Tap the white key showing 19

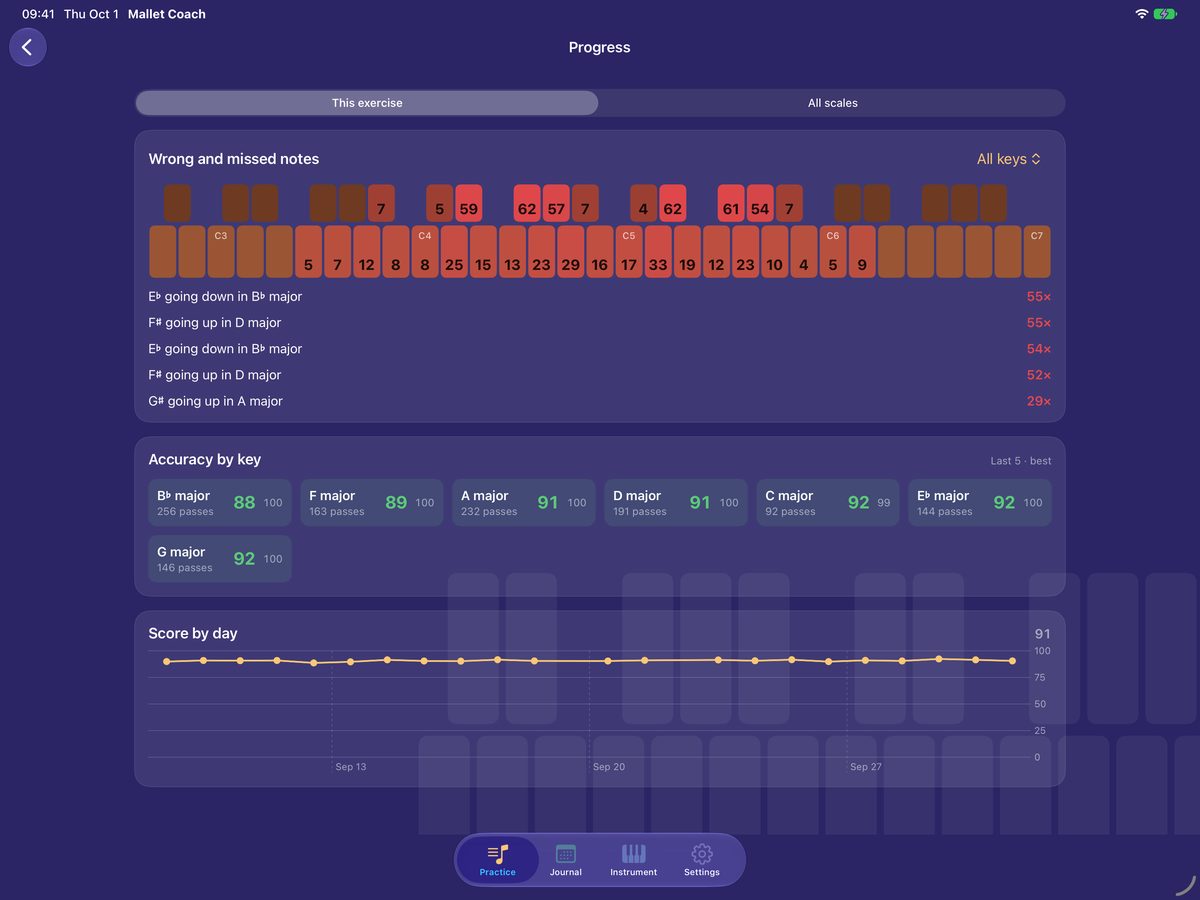pyautogui.click(x=687, y=251)
